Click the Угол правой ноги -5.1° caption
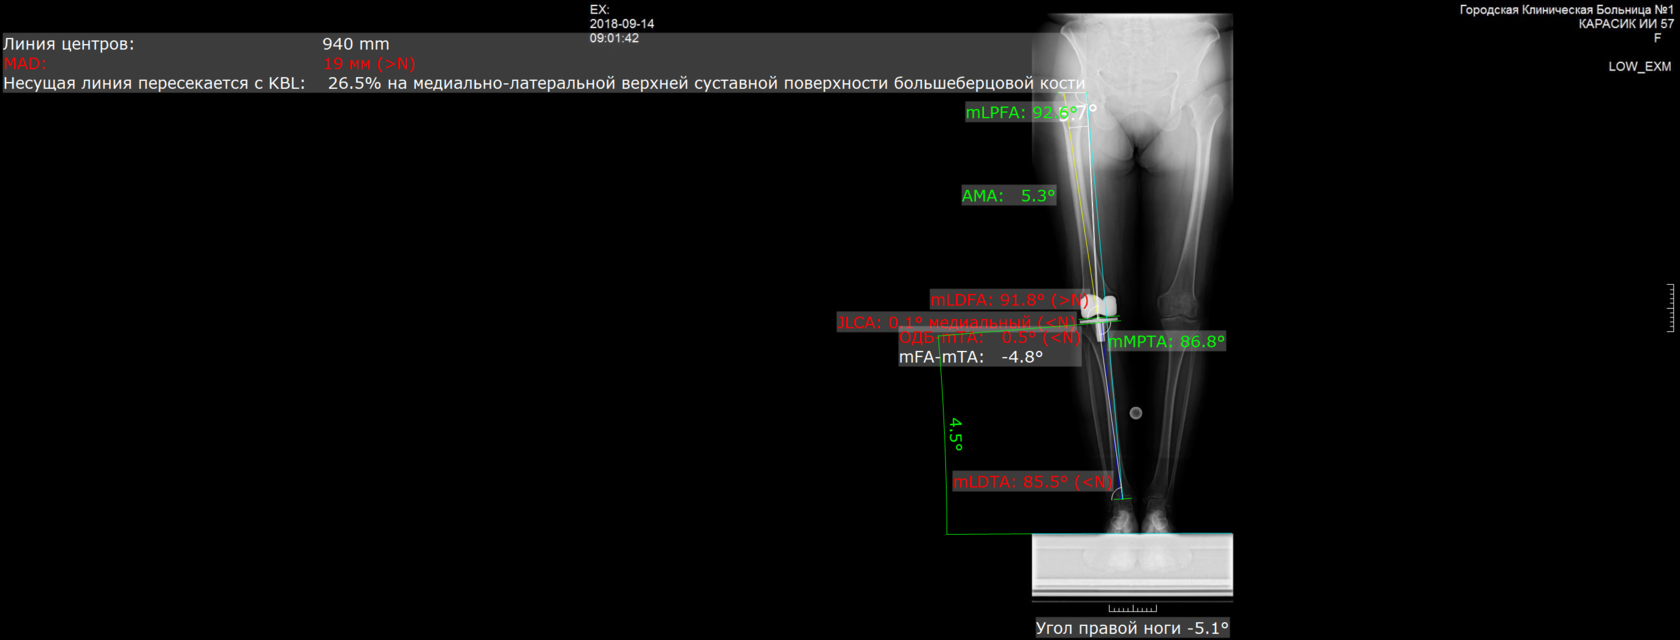This screenshot has width=1680, height=640. [1131, 628]
